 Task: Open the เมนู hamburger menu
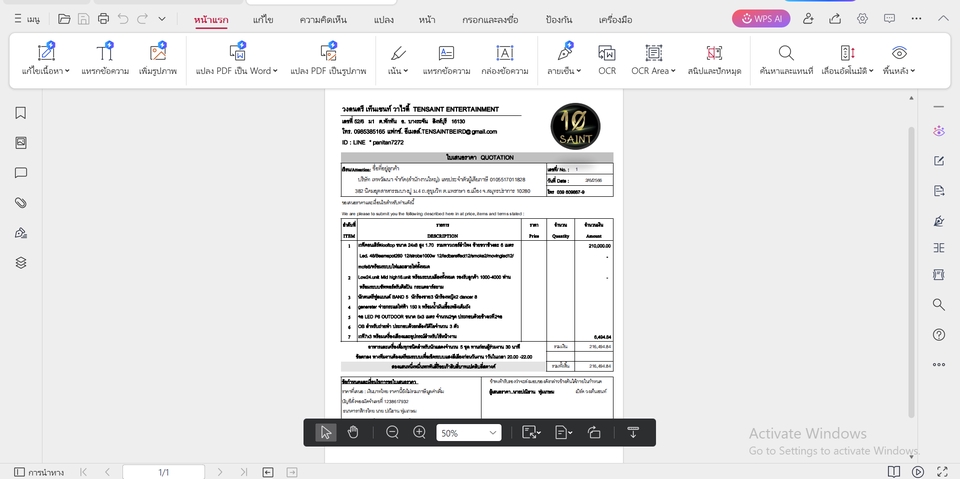click(x=27, y=19)
